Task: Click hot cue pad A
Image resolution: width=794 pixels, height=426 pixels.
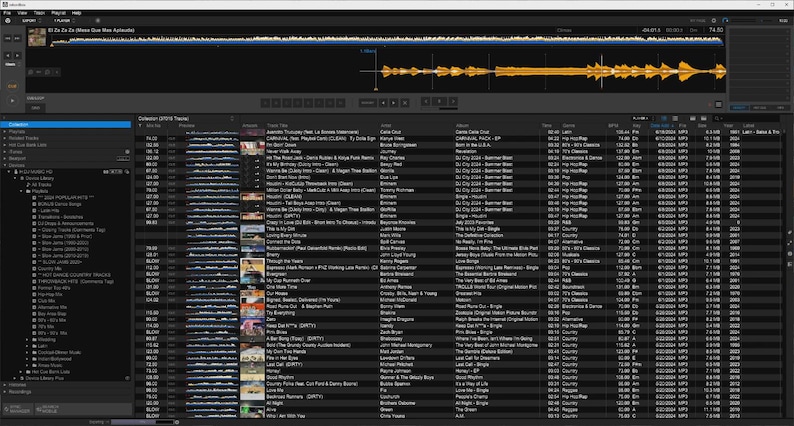Action: click(265, 103)
